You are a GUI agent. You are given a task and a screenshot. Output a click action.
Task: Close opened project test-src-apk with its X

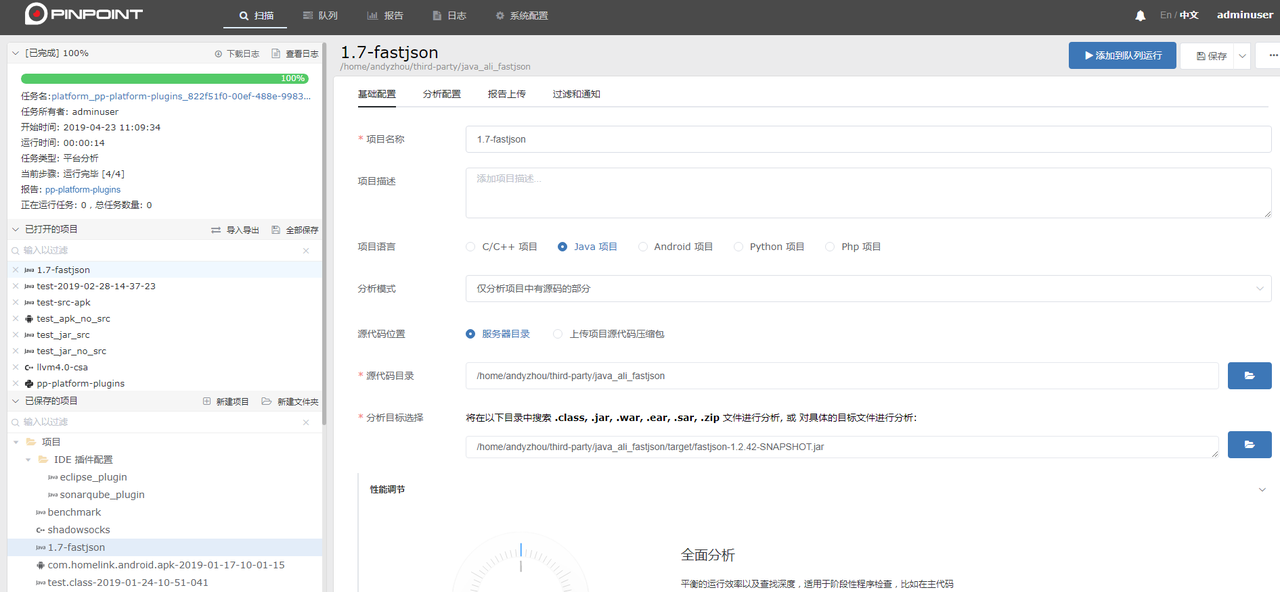[15, 302]
